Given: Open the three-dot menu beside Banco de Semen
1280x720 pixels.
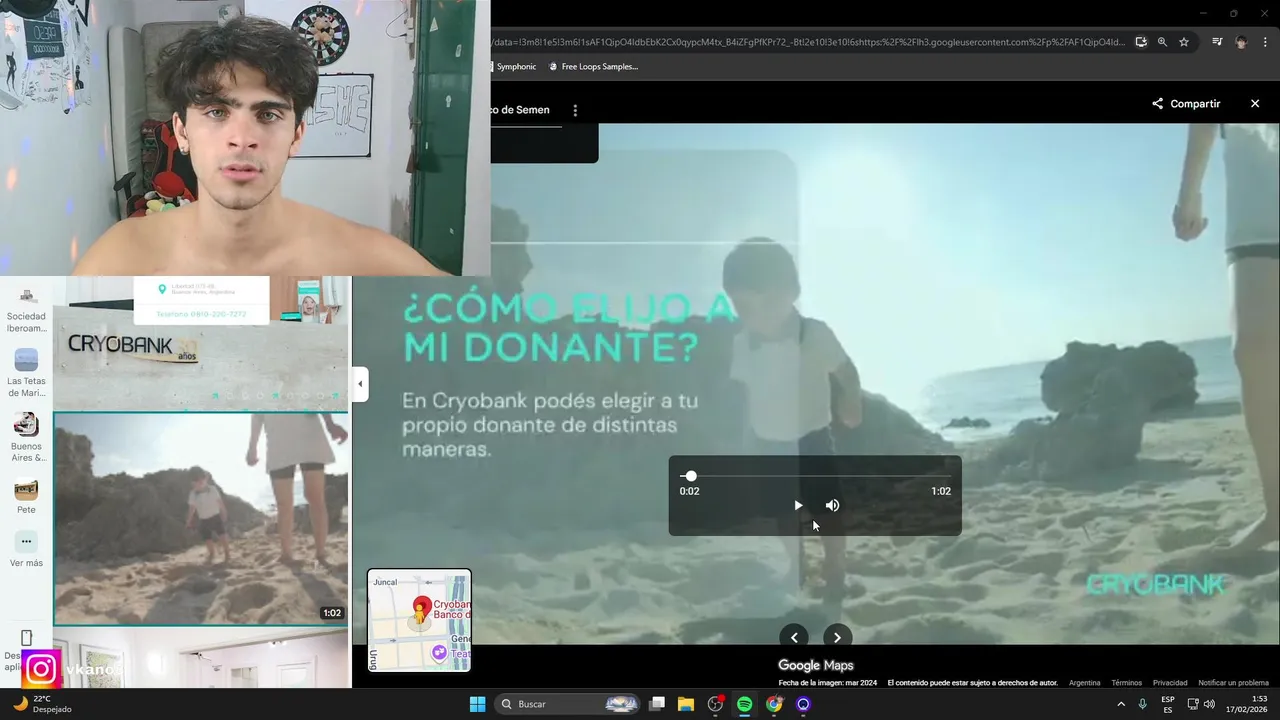Looking at the screenshot, I should [574, 110].
